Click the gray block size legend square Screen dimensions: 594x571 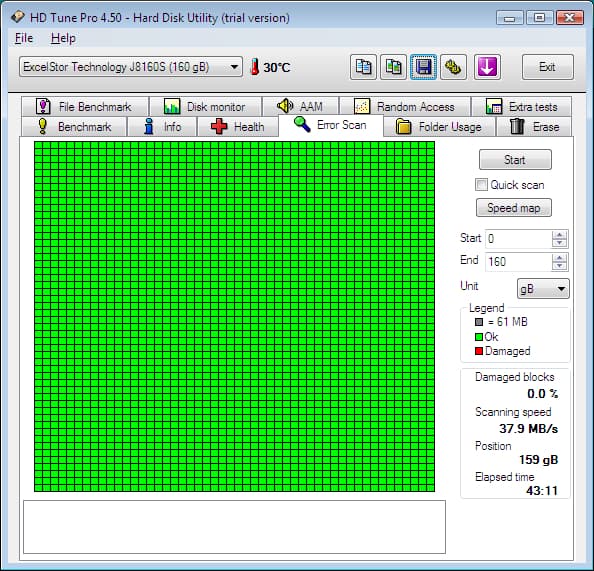(479, 322)
